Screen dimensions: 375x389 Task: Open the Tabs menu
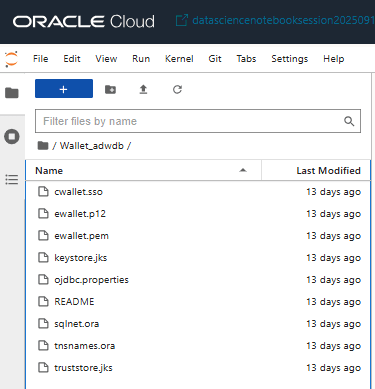(x=246, y=59)
